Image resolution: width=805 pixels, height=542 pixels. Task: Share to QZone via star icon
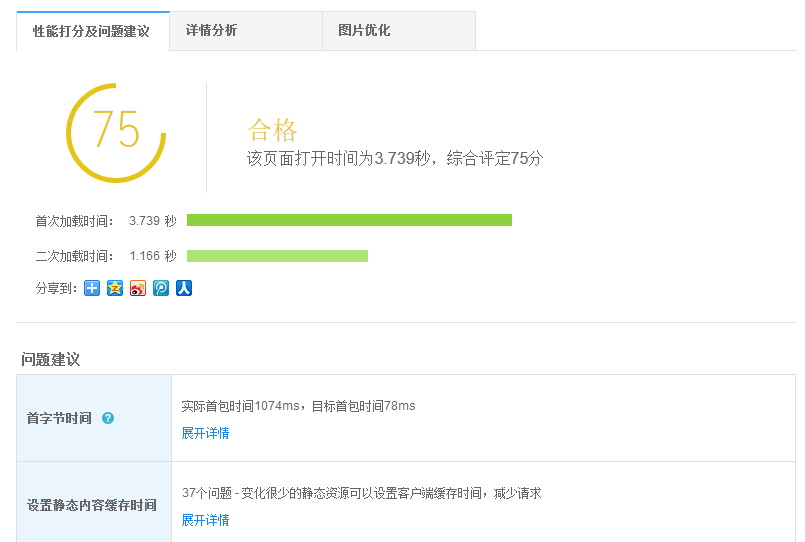tap(115, 288)
